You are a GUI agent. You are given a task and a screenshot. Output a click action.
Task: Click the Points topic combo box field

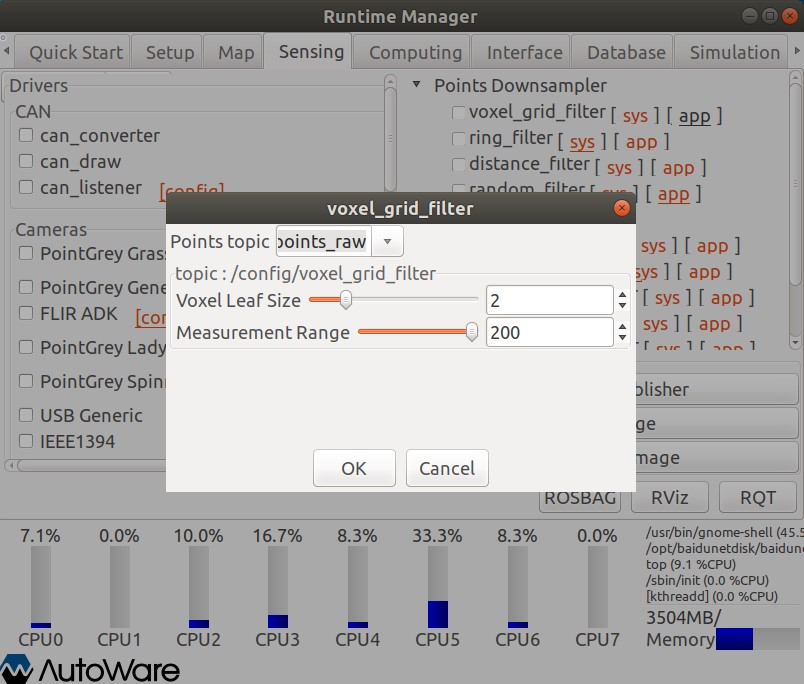pos(324,242)
